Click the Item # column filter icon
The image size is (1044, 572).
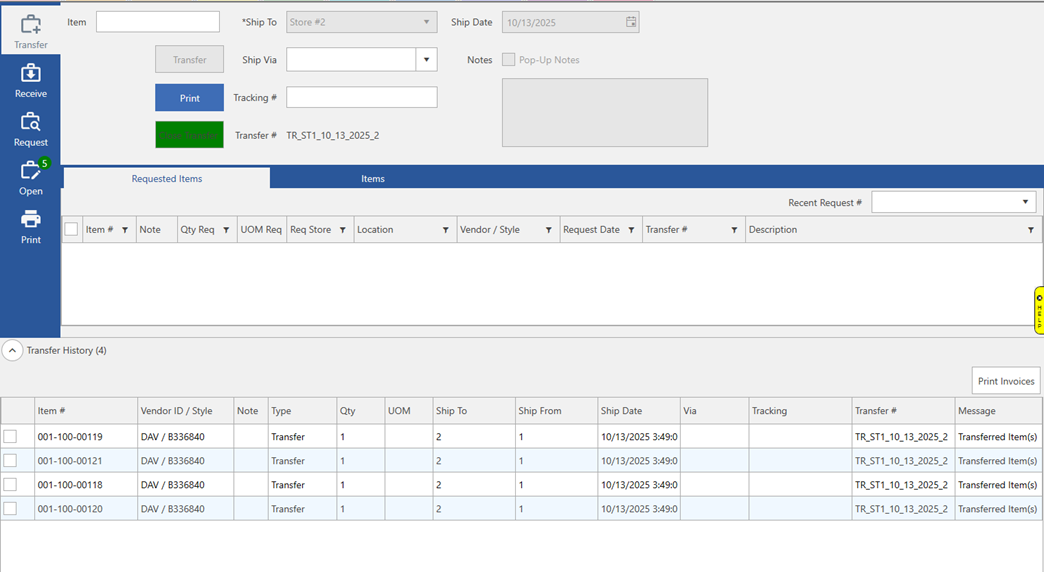click(x=125, y=230)
